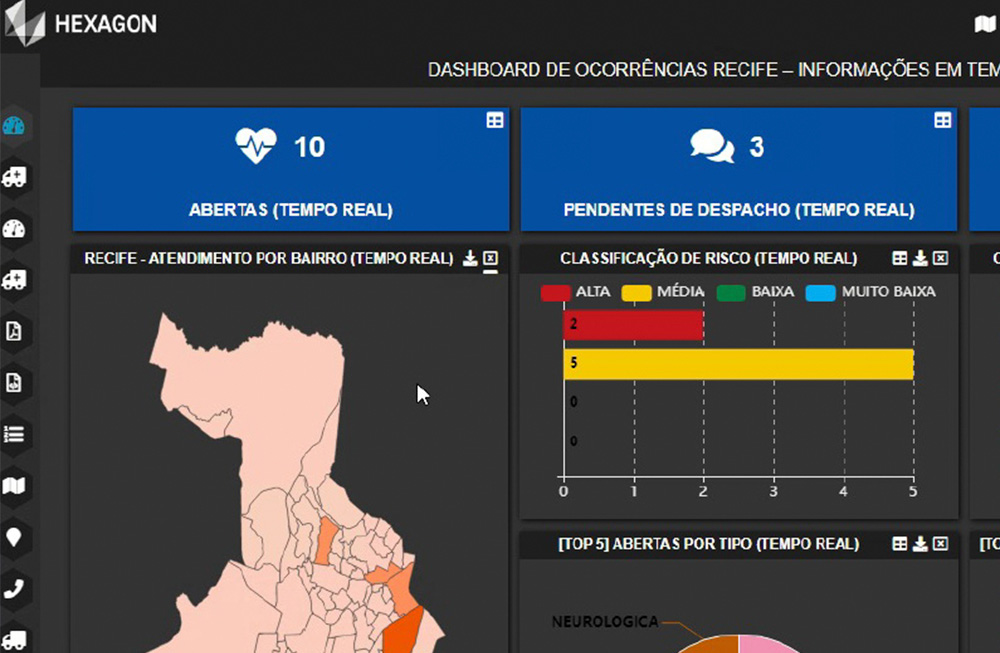Image resolution: width=1000 pixels, height=653 pixels.
Task: Open the PDF report icon in the sidebar
Action: click(x=15, y=331)
